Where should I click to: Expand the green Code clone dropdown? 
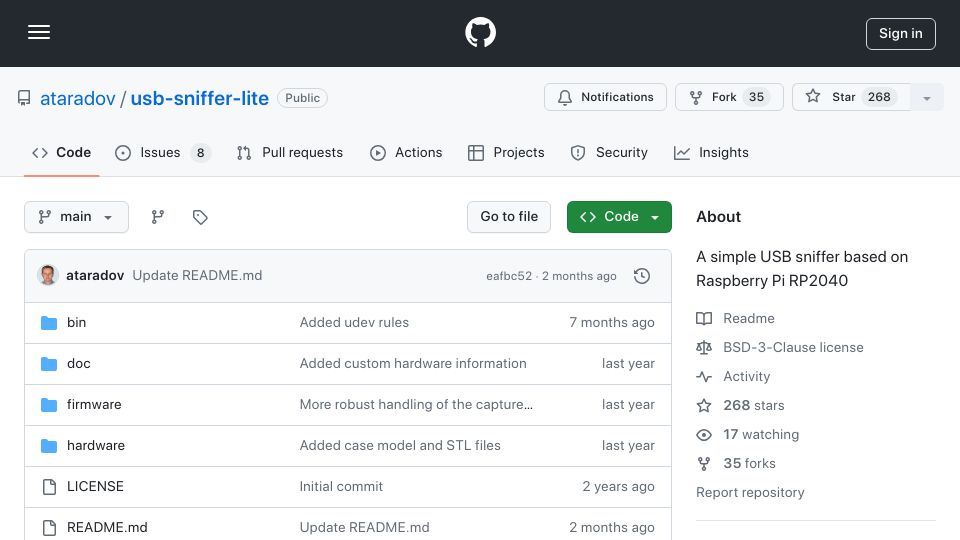[619, 217]
